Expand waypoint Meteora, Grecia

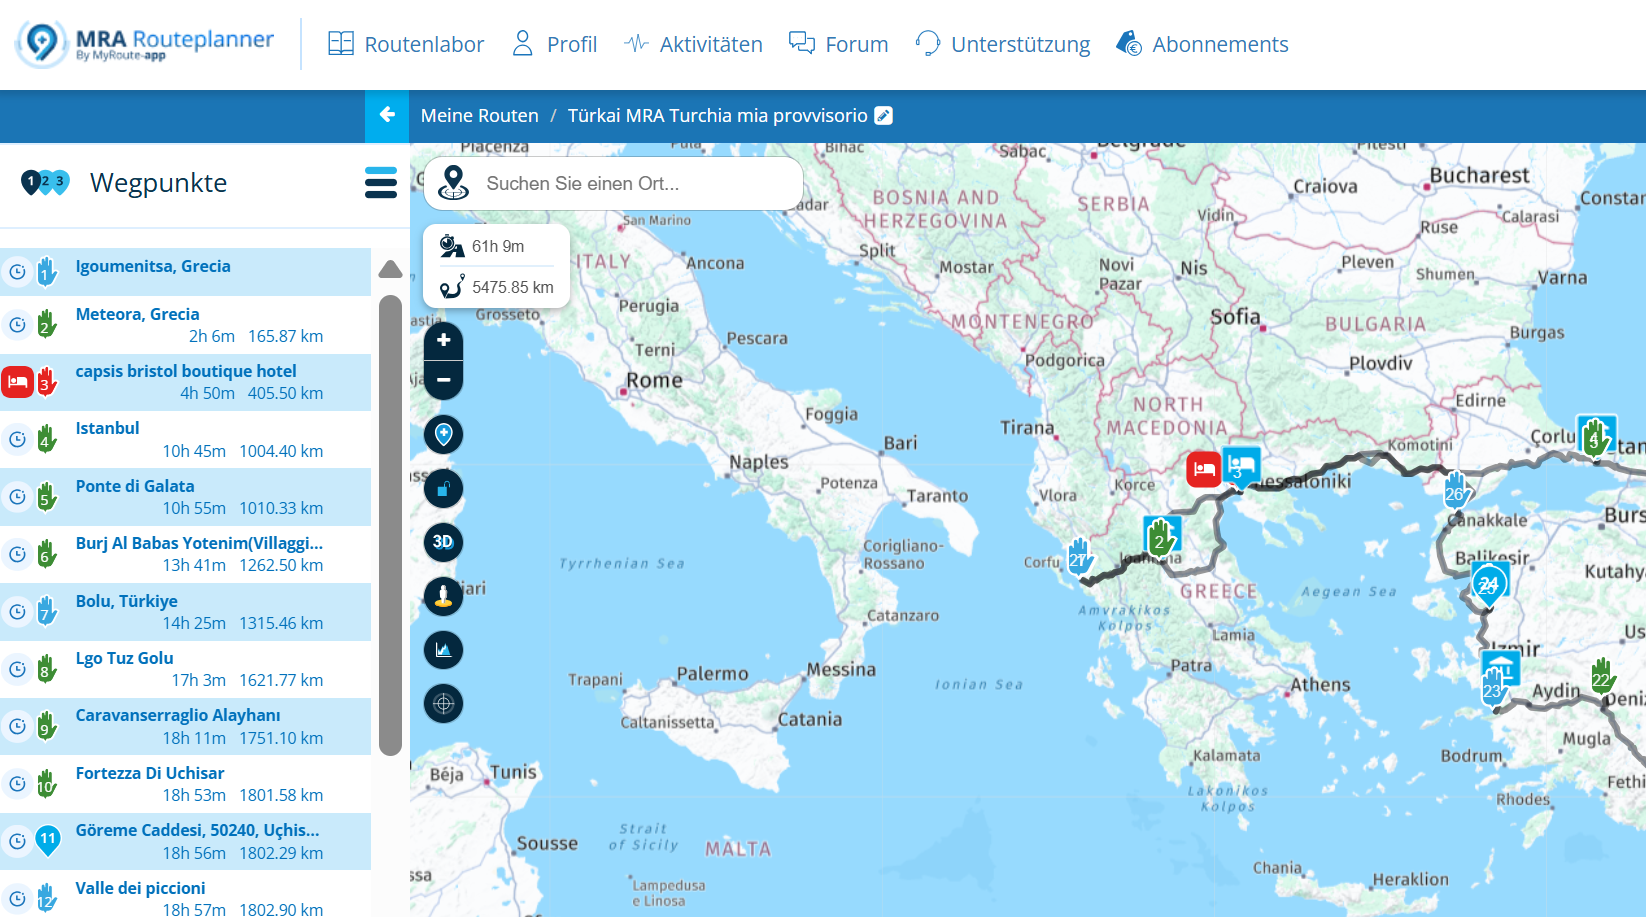[138, 314]
